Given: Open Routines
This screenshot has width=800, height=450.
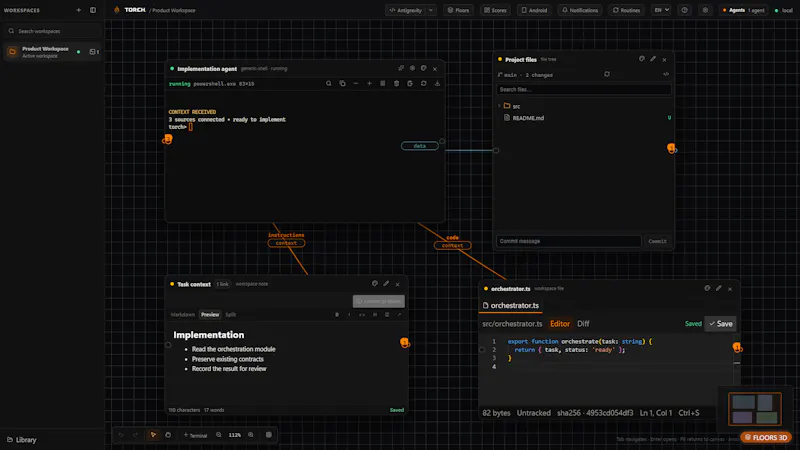Looking at the screenshot, I should [x=627, y=10].
